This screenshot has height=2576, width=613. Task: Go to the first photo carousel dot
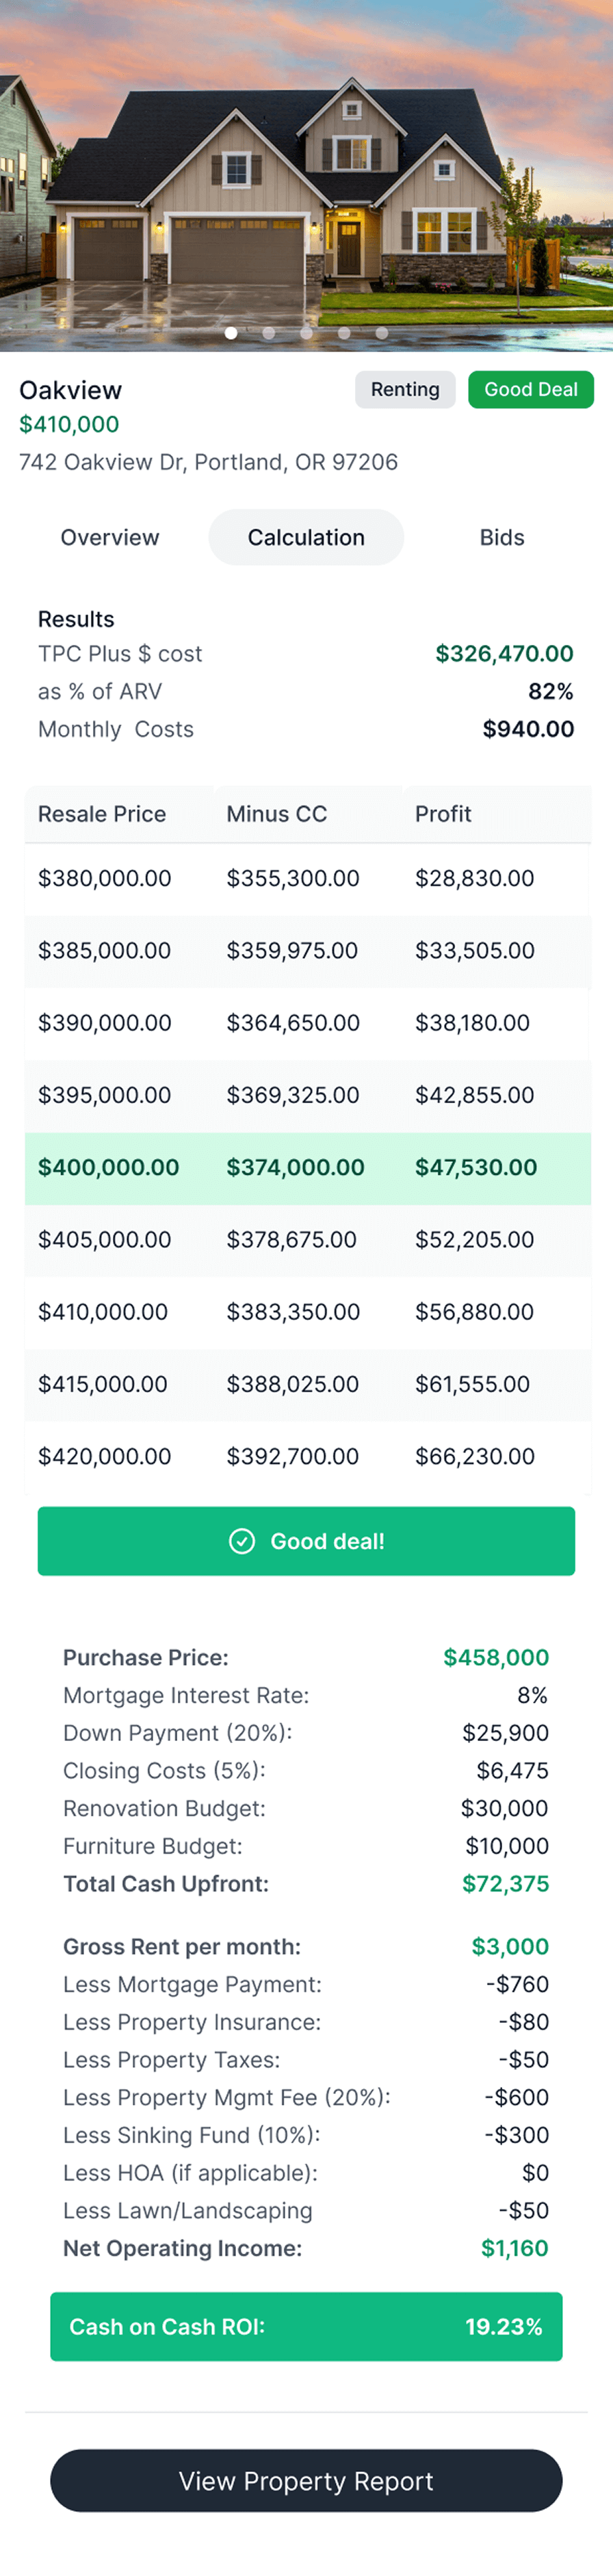231,333
